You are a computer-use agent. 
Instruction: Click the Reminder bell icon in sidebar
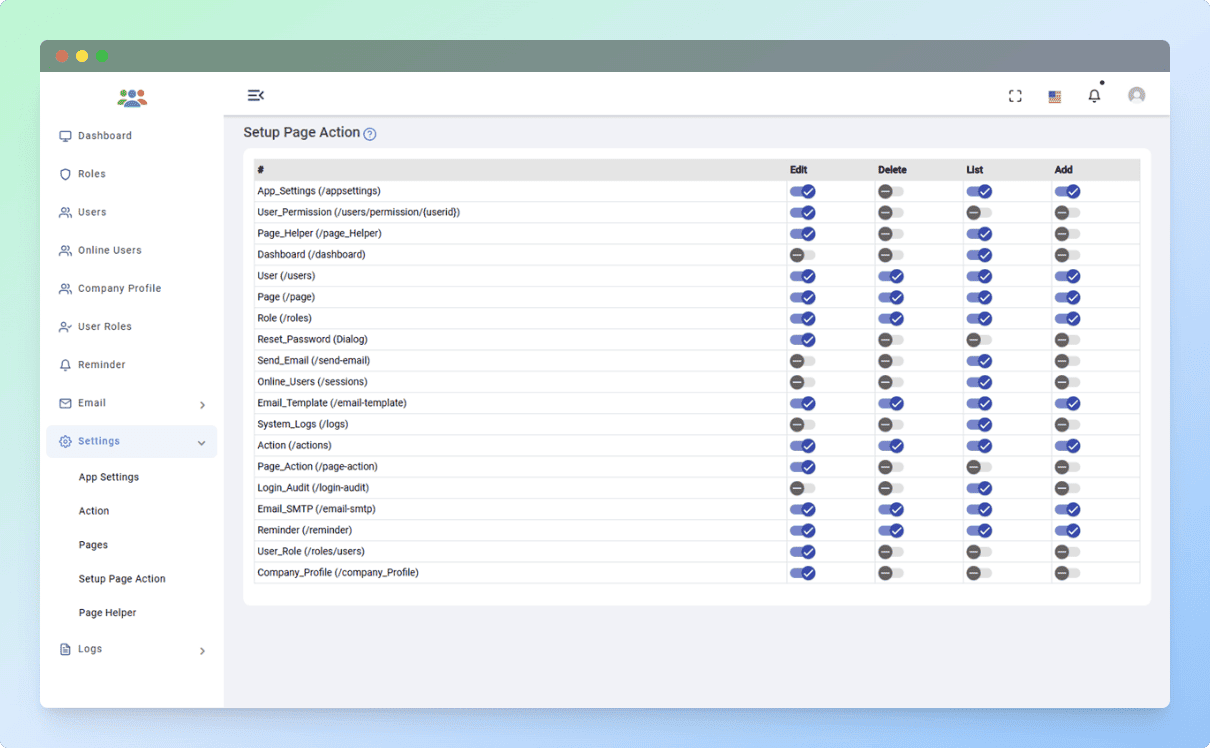[65, 365]
